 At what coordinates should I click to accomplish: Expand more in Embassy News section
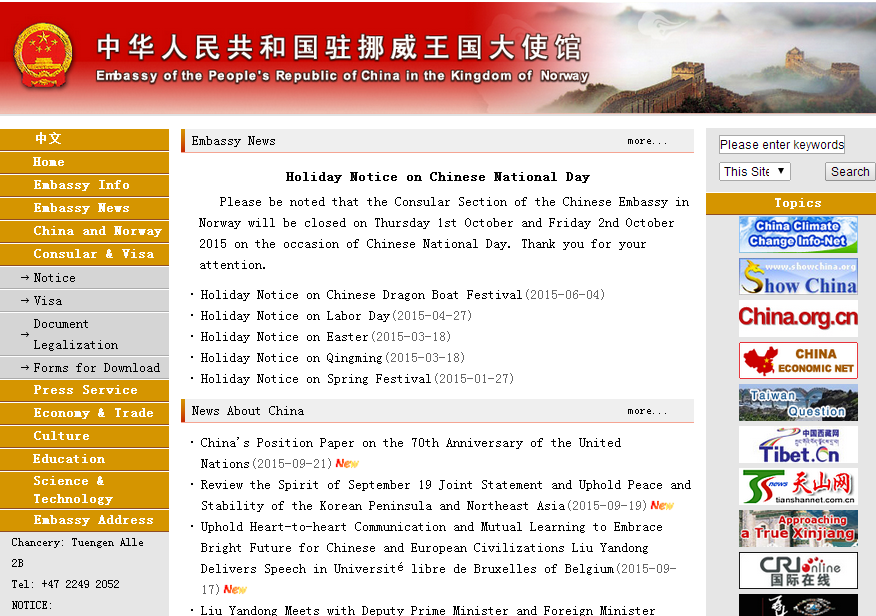point(647,141)
